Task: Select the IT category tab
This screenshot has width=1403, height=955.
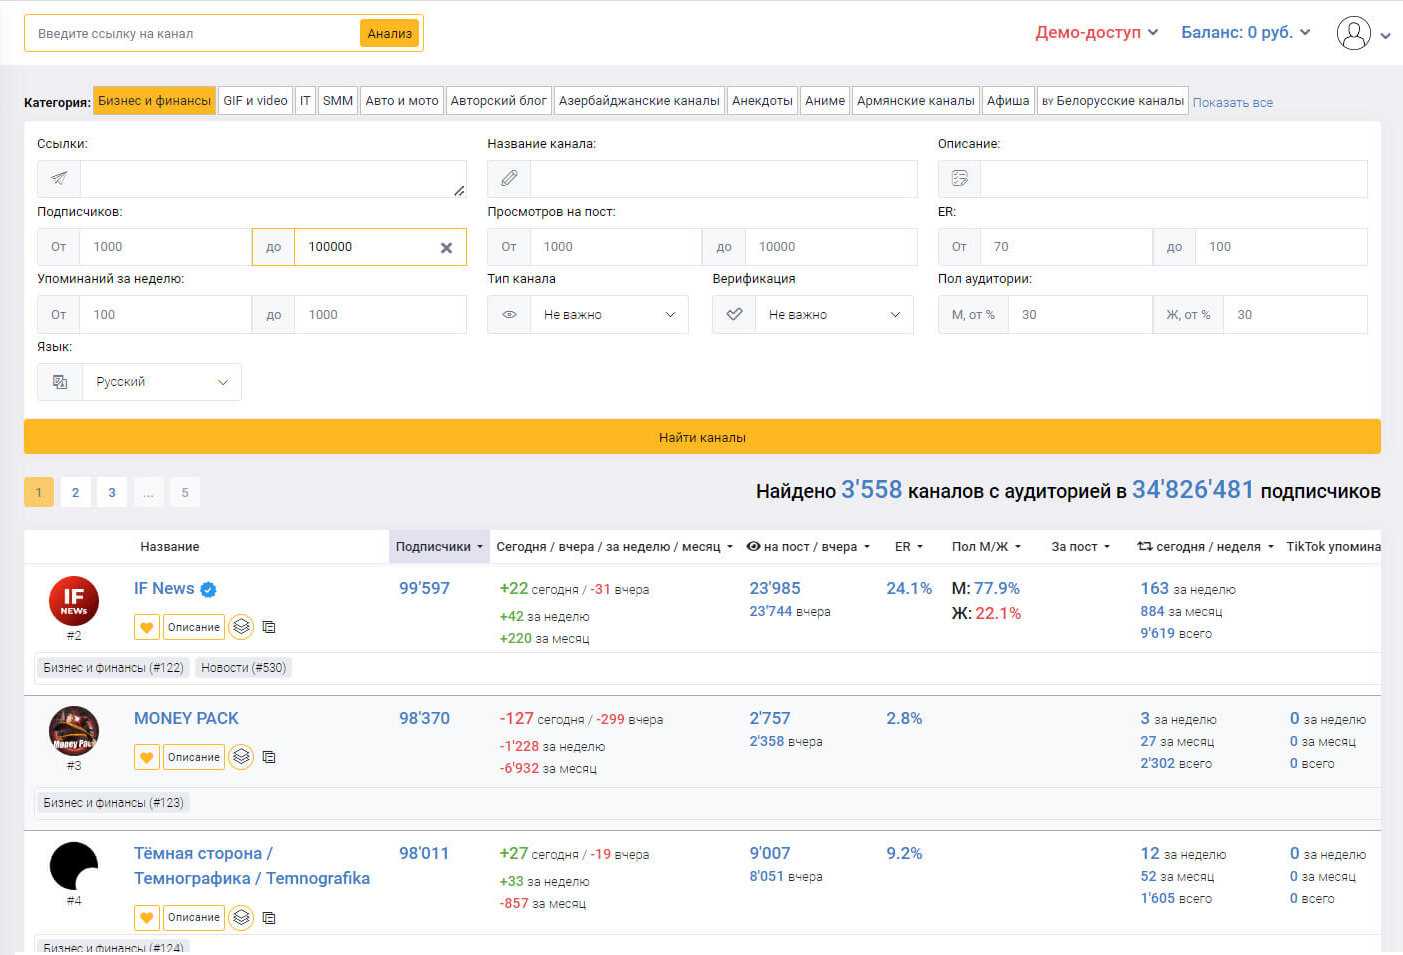Action: [305, 101]
